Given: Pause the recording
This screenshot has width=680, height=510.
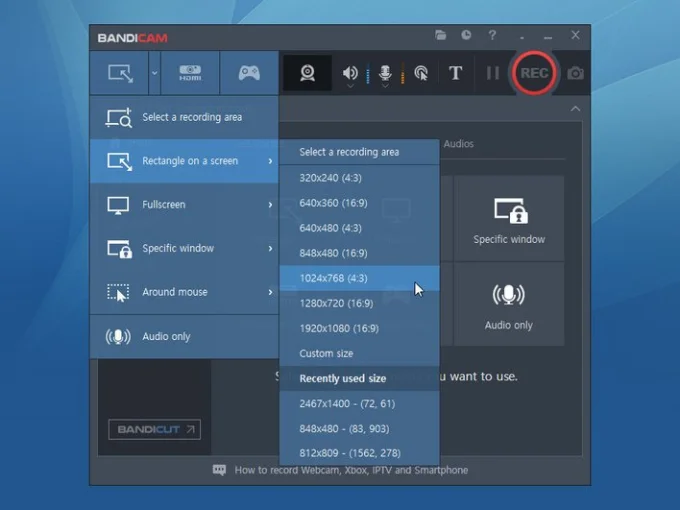Looking at the screenshot, I should [493, 73].
